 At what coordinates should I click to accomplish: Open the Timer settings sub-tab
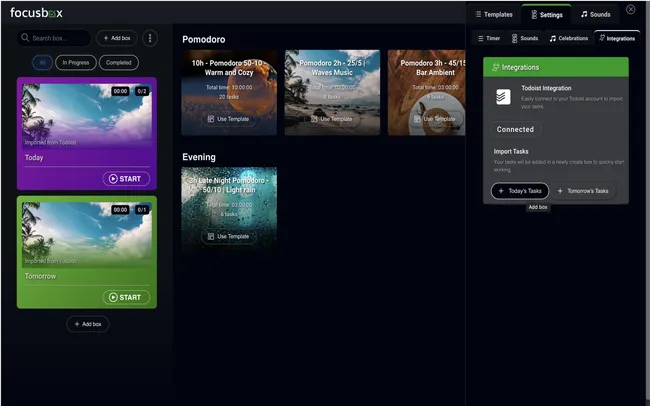487,38
